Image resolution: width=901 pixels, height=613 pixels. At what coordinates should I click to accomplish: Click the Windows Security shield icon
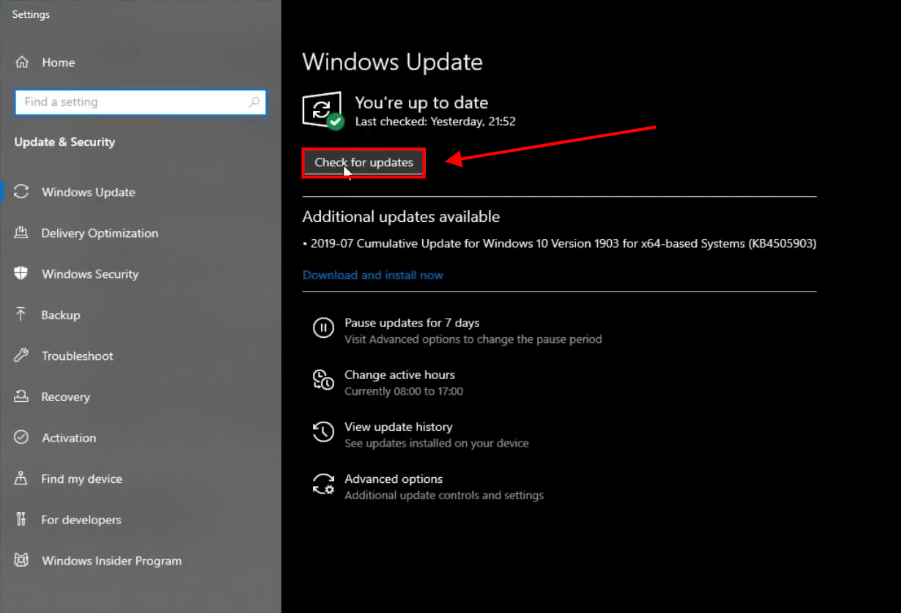click(21, 273)
